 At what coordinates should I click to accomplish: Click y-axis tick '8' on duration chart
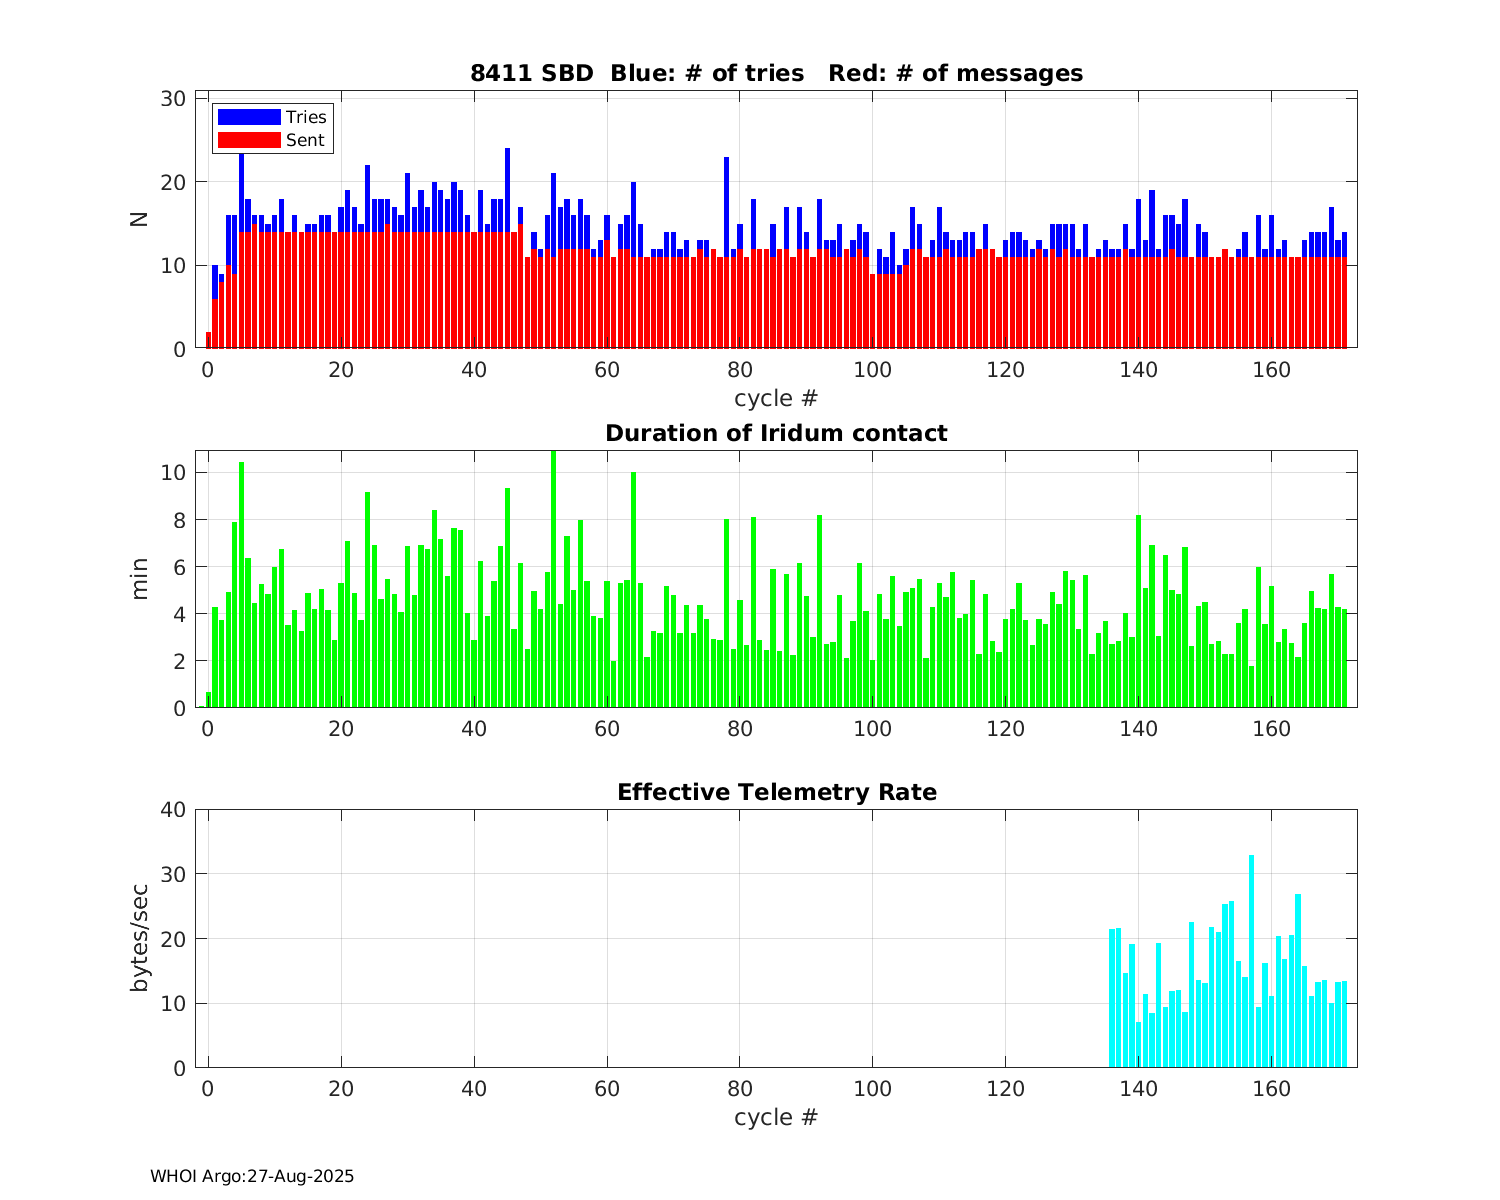(x=180, y=520)
